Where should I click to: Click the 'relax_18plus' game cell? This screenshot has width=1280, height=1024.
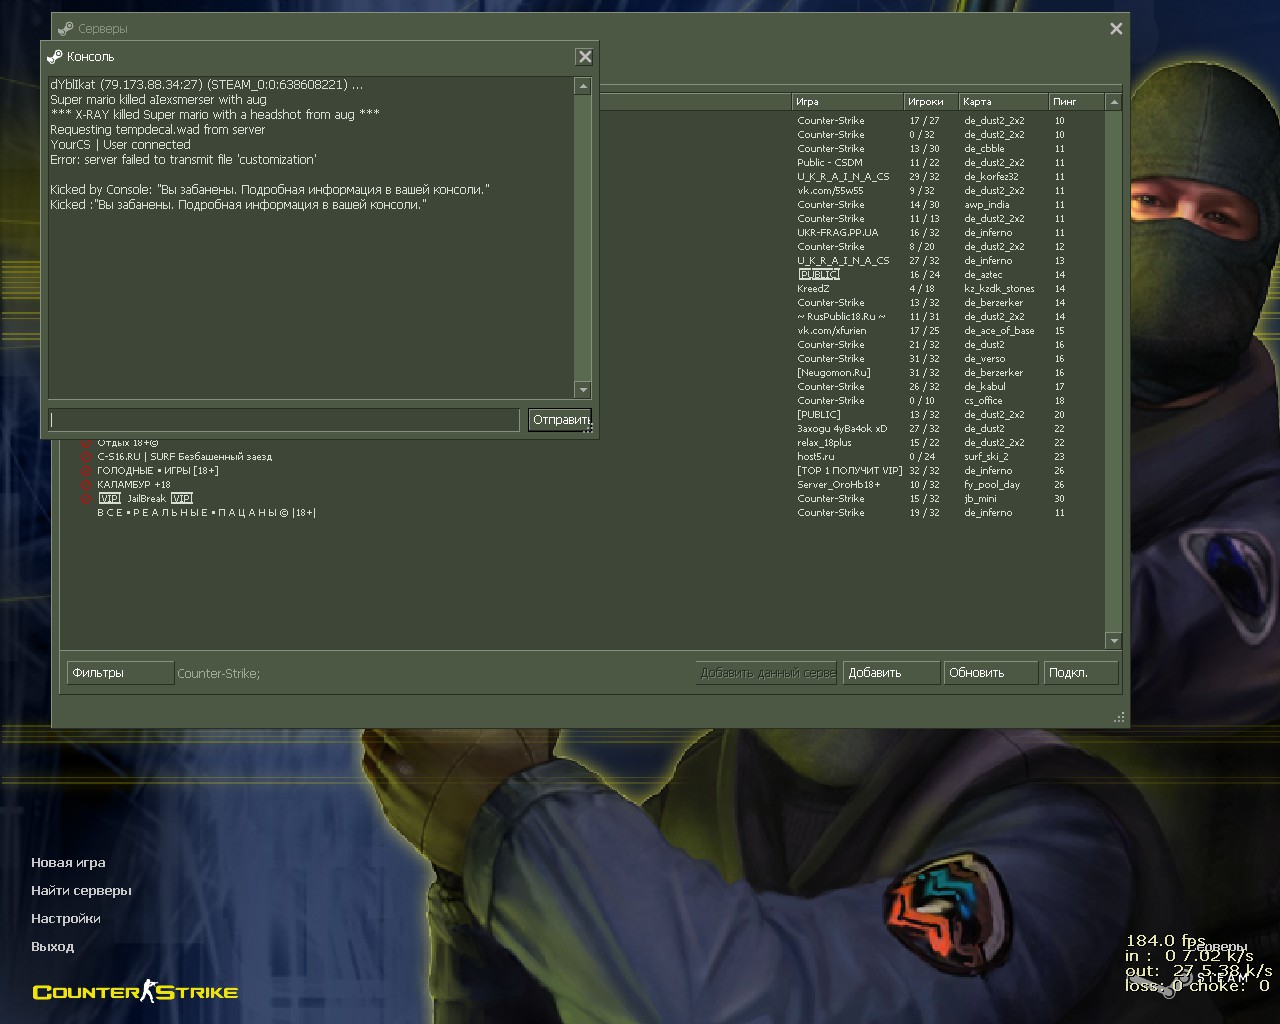tap(825, 443)
